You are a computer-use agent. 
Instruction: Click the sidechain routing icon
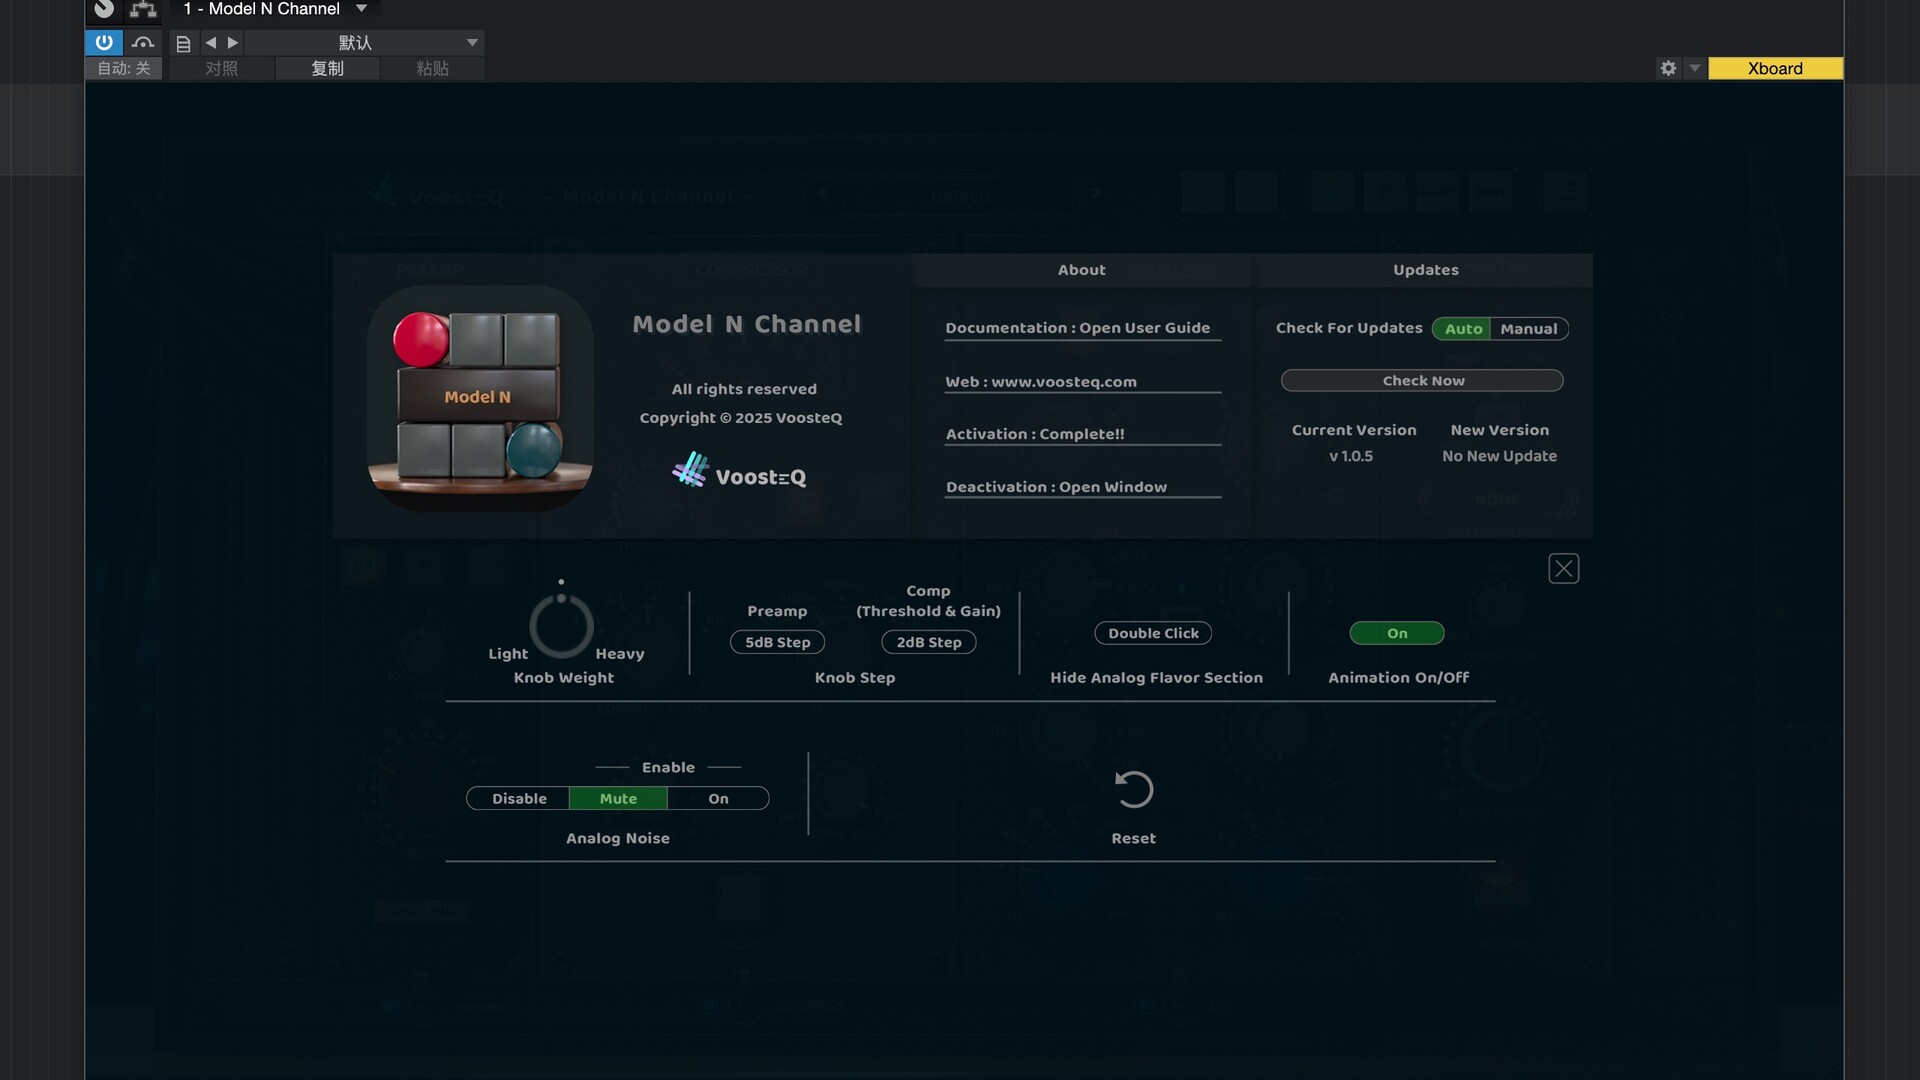coord(143,42)
